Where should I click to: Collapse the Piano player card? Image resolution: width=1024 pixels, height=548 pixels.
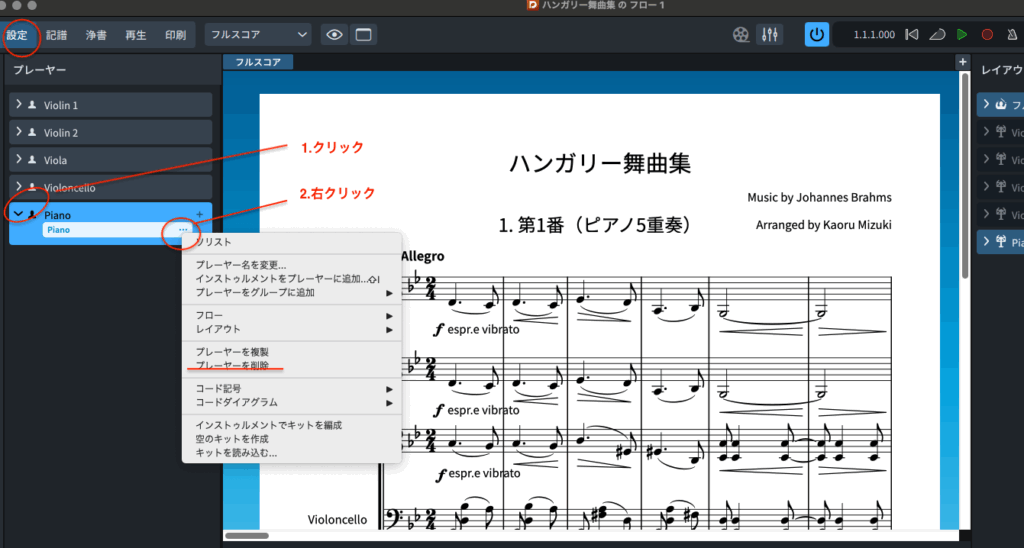coord(19,214)
